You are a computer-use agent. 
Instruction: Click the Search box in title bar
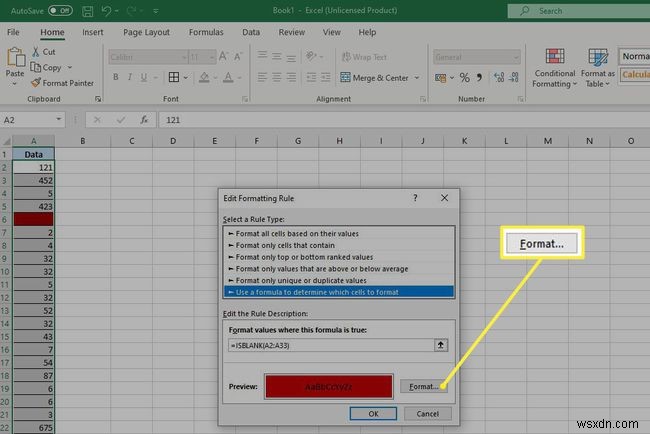pyautogui.click(x=579, y=11)
